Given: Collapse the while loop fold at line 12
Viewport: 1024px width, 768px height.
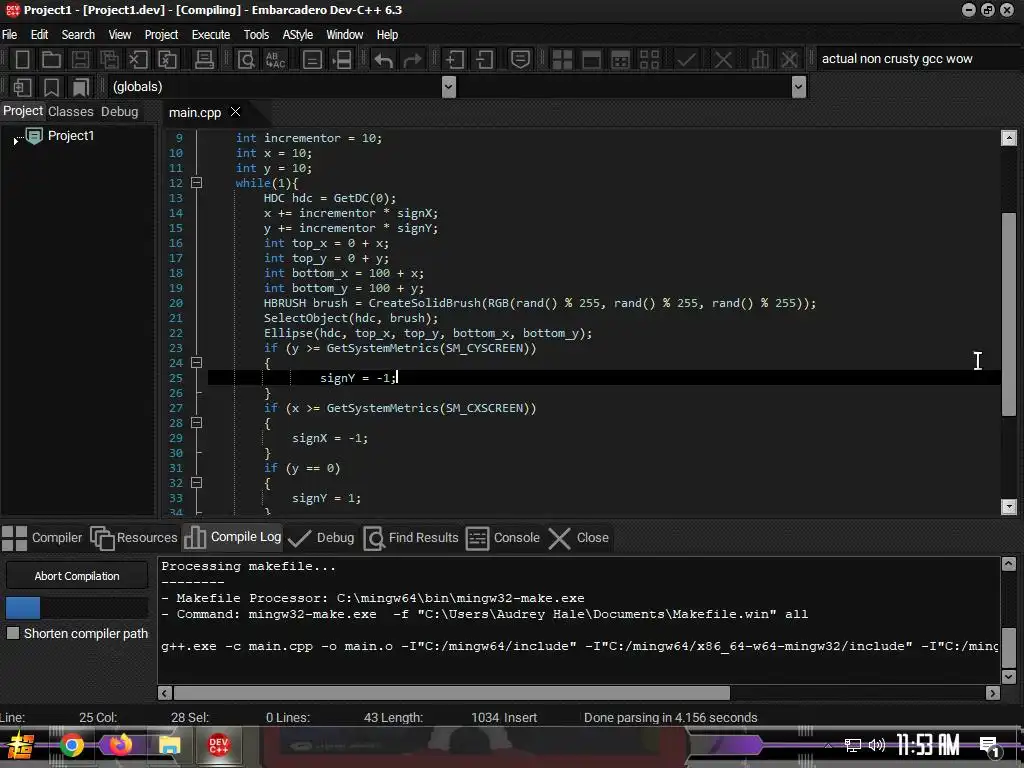Looking at the screenshot, I should click(196, 183).
